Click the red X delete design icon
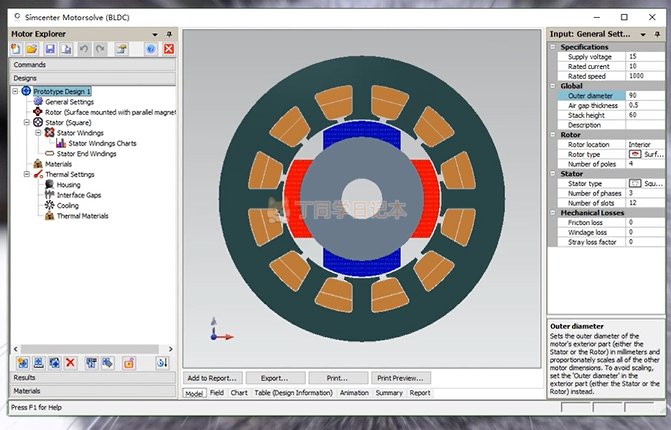The height and width of the screenshot is (430, 671). click(168, 49)
